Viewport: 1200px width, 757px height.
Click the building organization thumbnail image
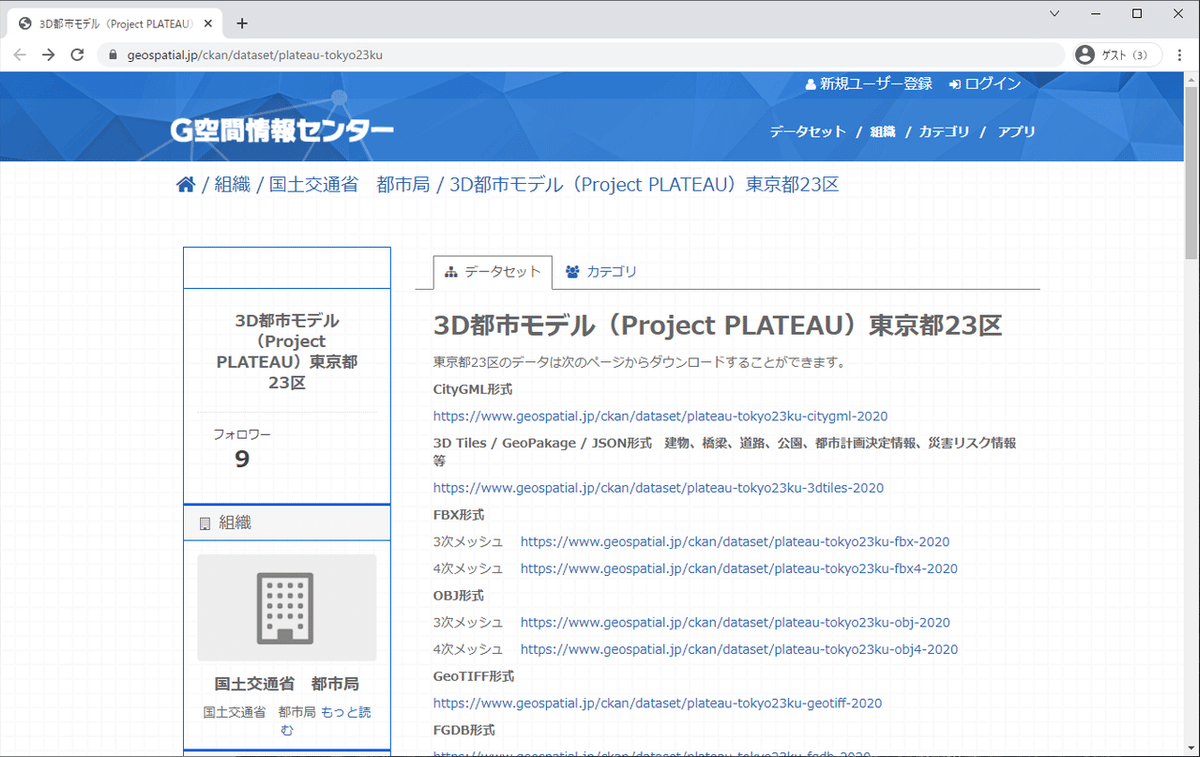pyautogui.click(x=287, y=607)
